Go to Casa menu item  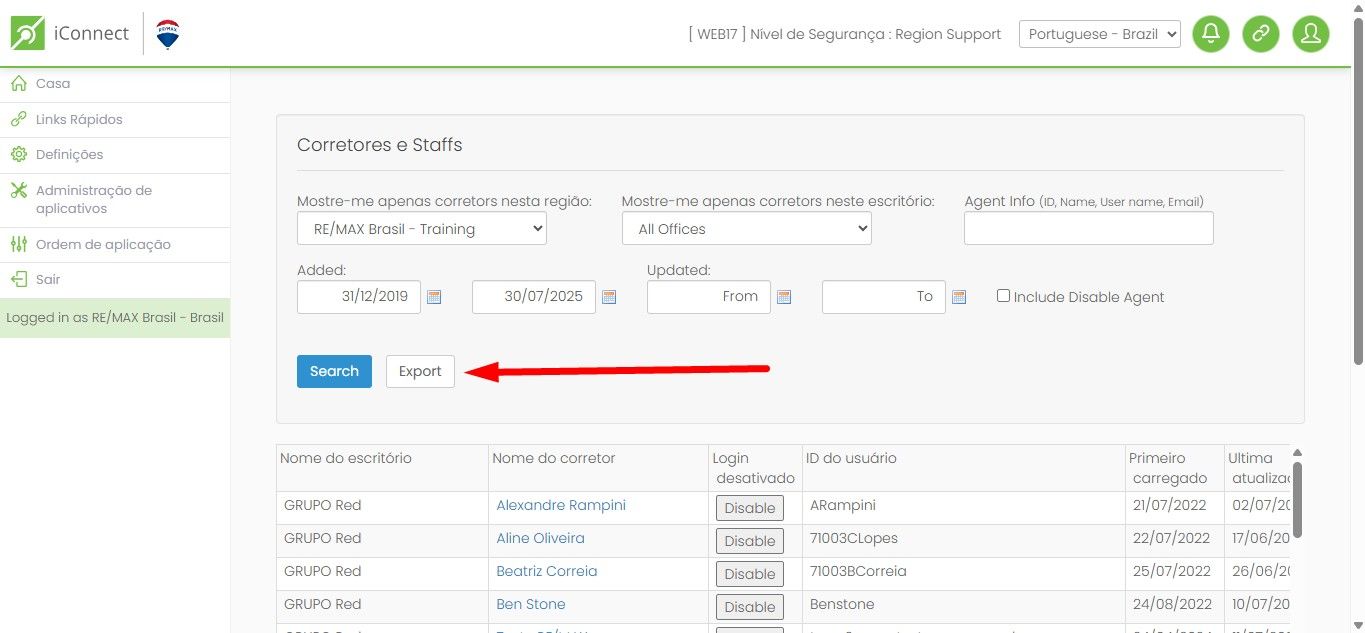point(115,84)
